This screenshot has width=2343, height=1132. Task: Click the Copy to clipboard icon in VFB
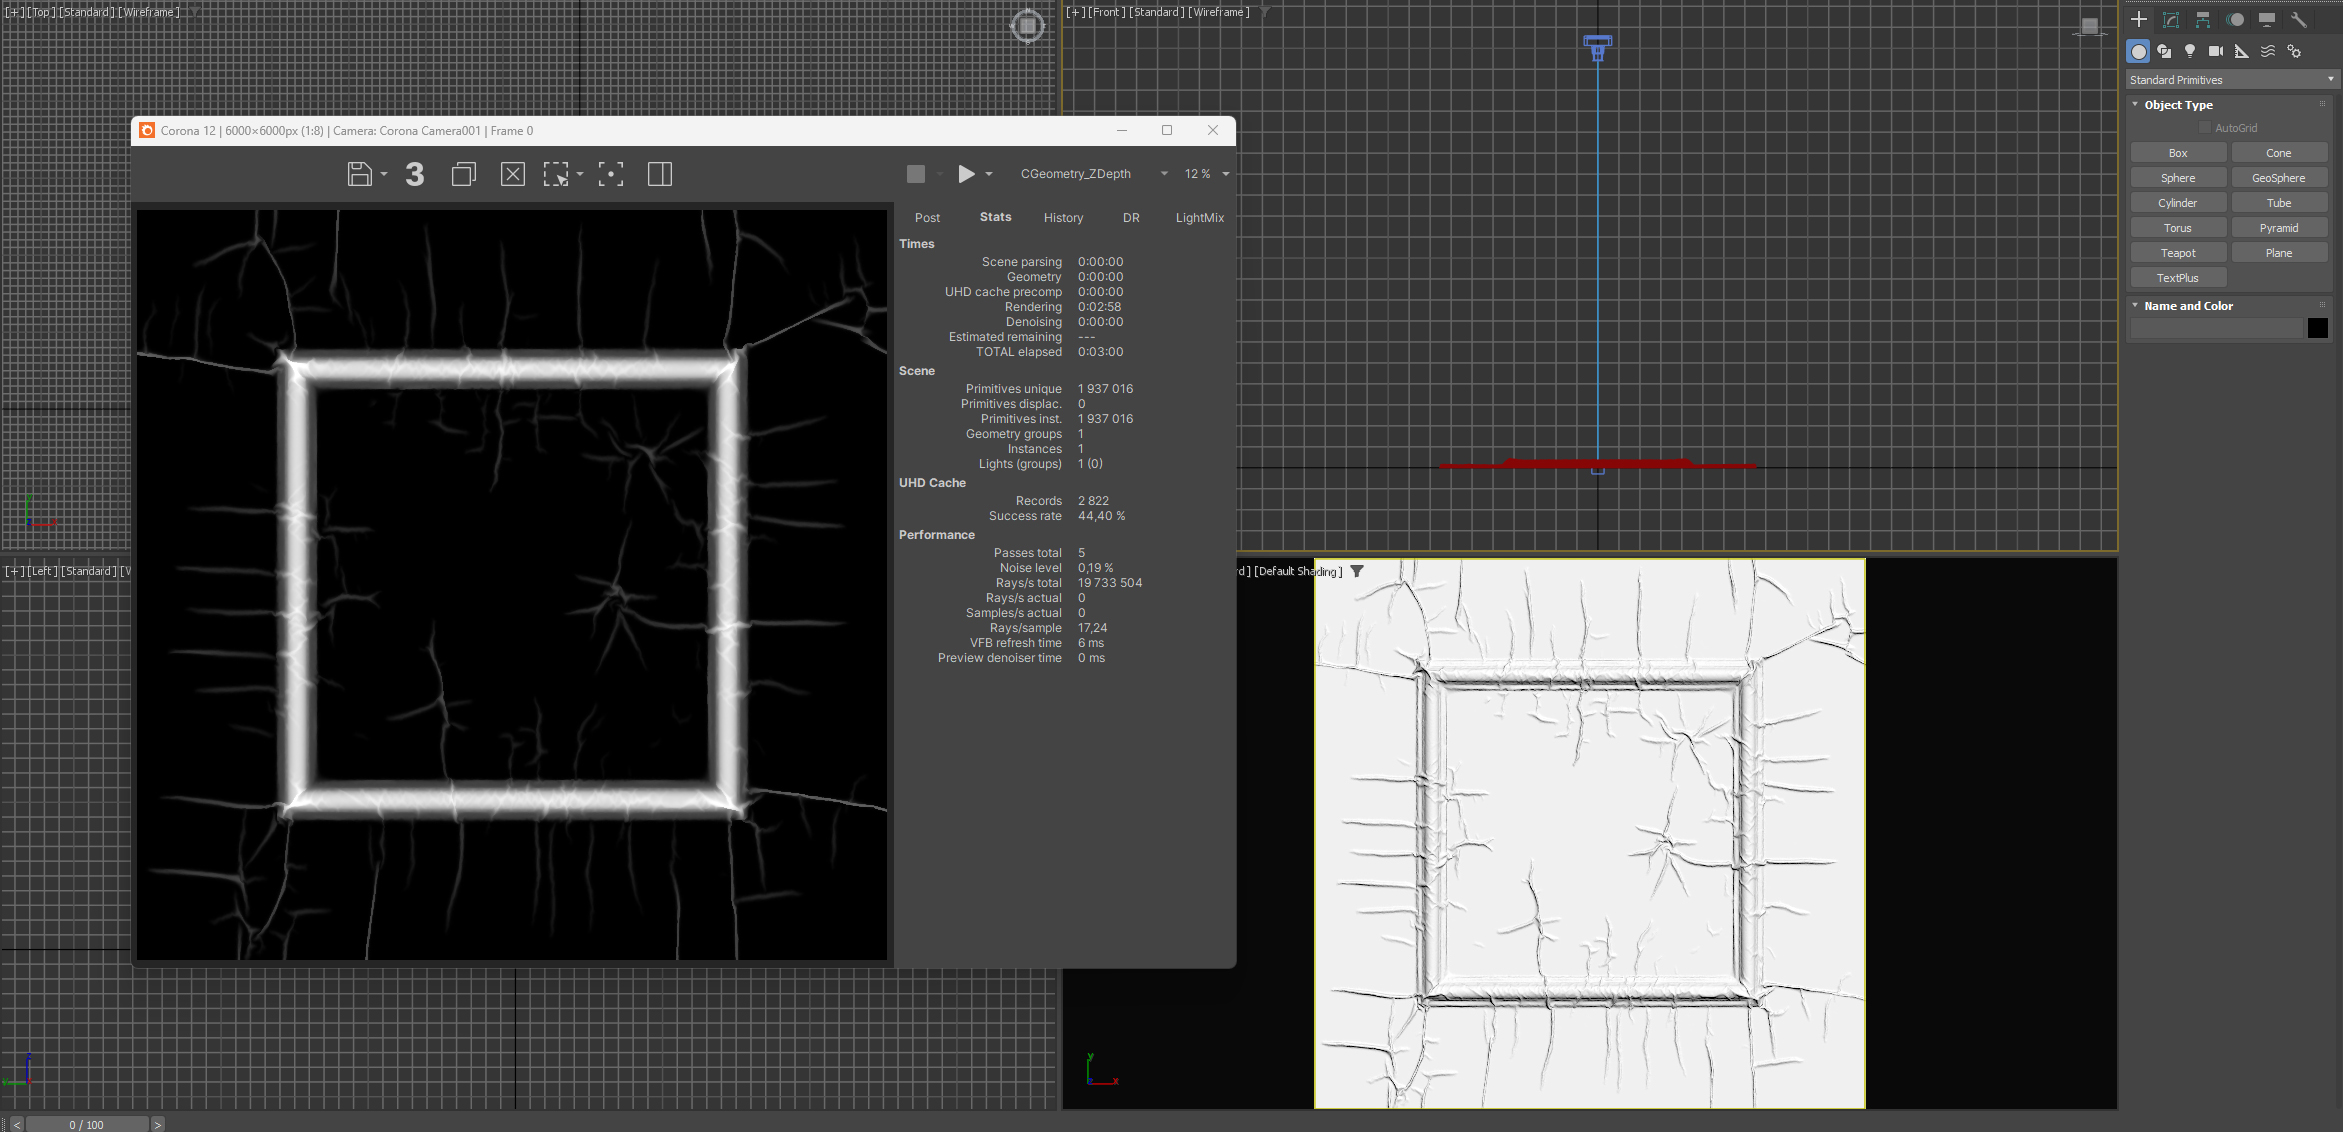pos(463,174)
